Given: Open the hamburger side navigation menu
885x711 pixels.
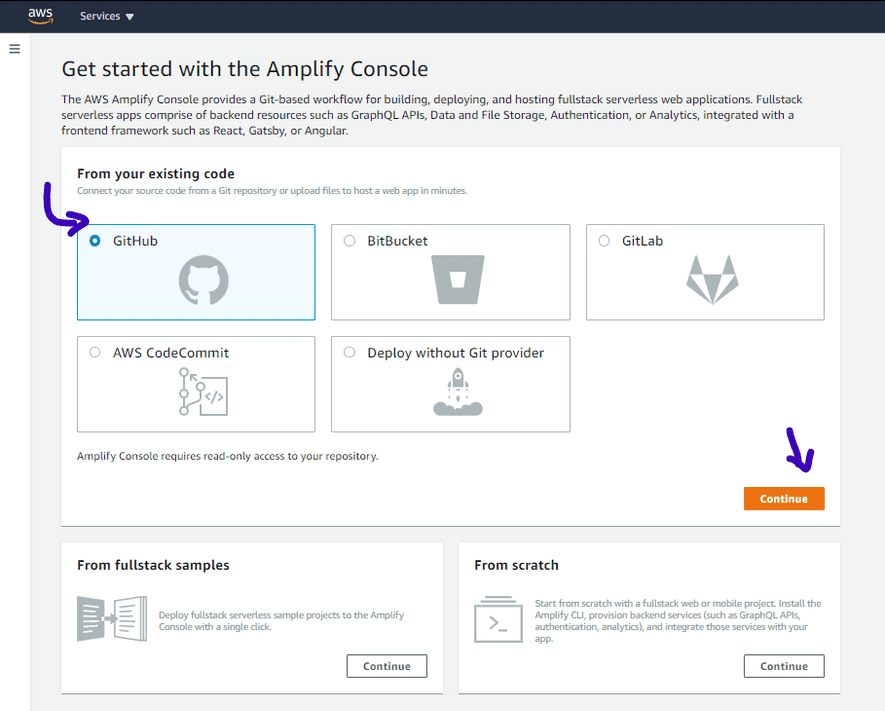Looking at the screenshot, I should pyautogui.click(x=15, y=49).
